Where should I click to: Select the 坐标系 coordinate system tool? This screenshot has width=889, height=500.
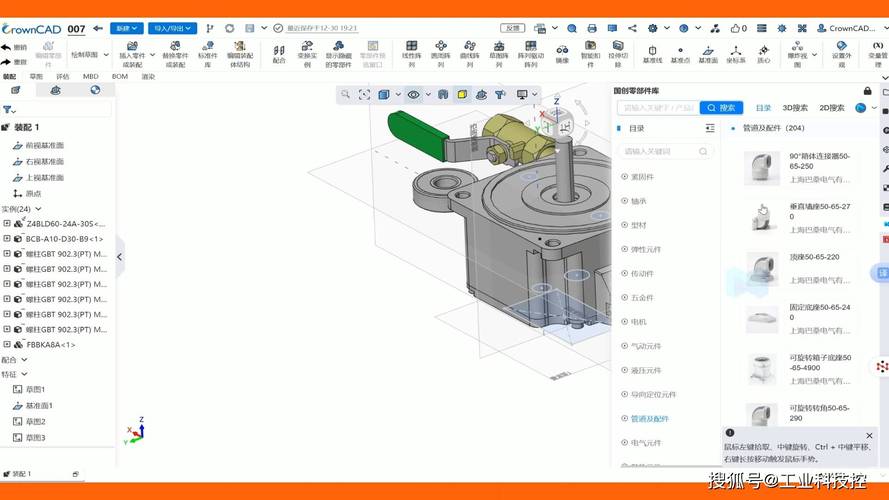(736, 54)
